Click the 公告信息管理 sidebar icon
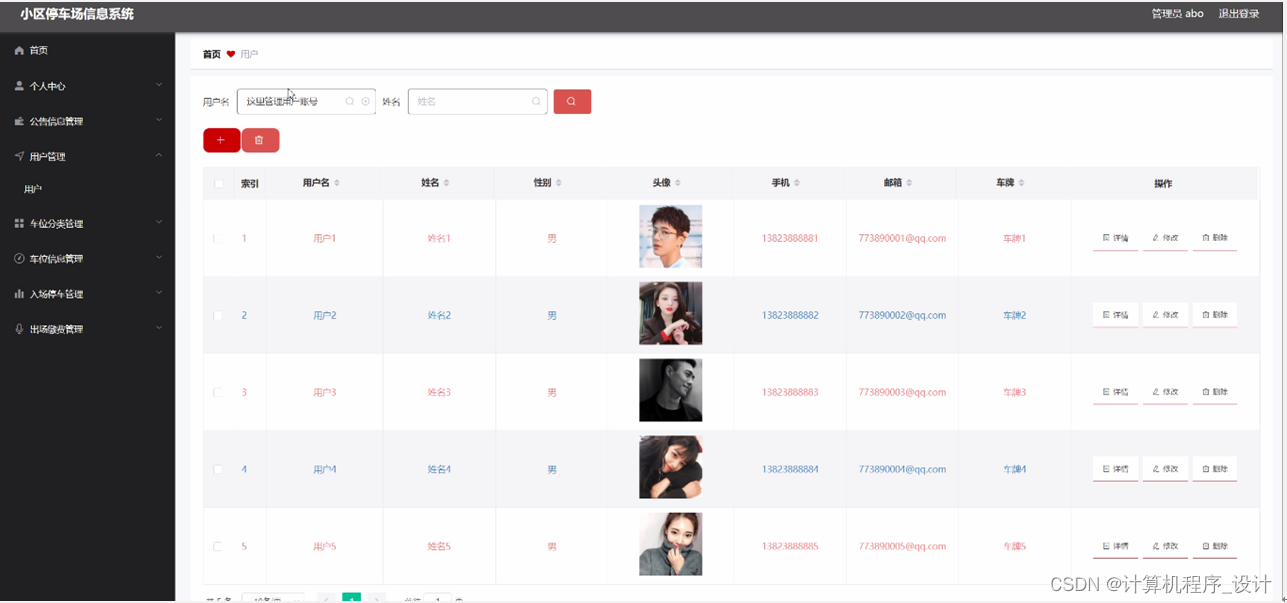 pyautogui.click(x=19, y=121)
